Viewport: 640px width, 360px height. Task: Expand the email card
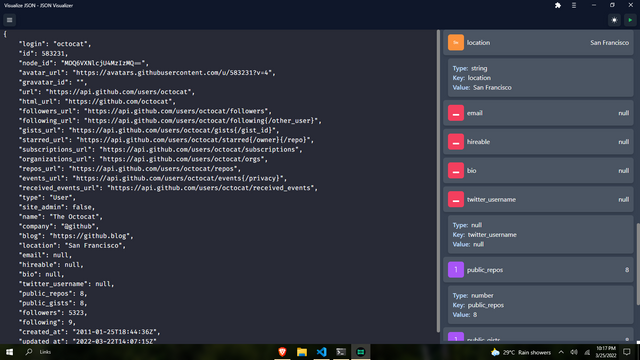[x=538, y=113]
